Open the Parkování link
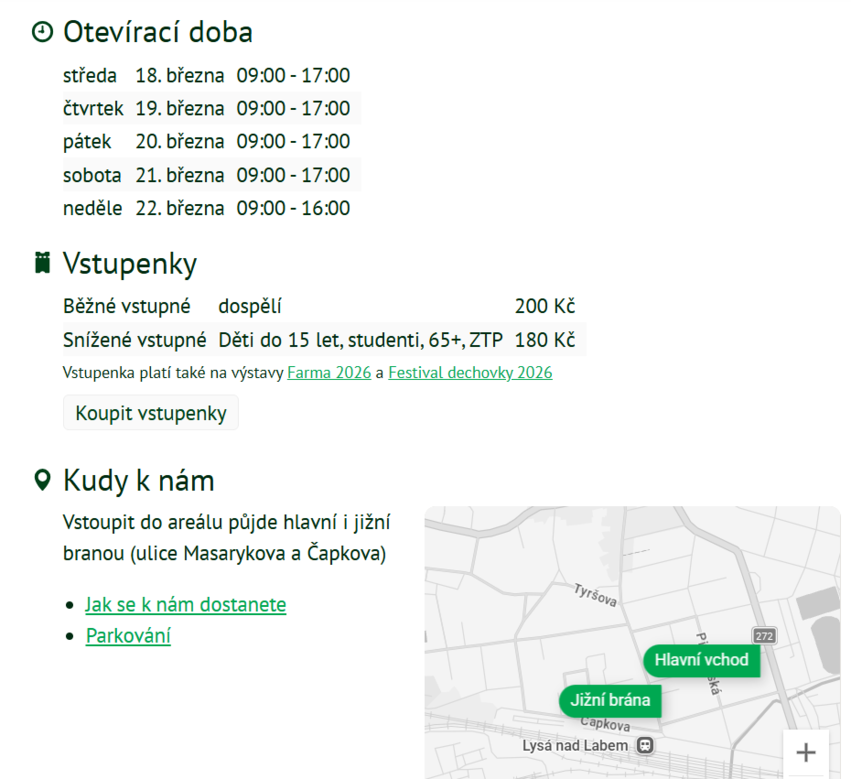851x779 pixels. [128, 636]
